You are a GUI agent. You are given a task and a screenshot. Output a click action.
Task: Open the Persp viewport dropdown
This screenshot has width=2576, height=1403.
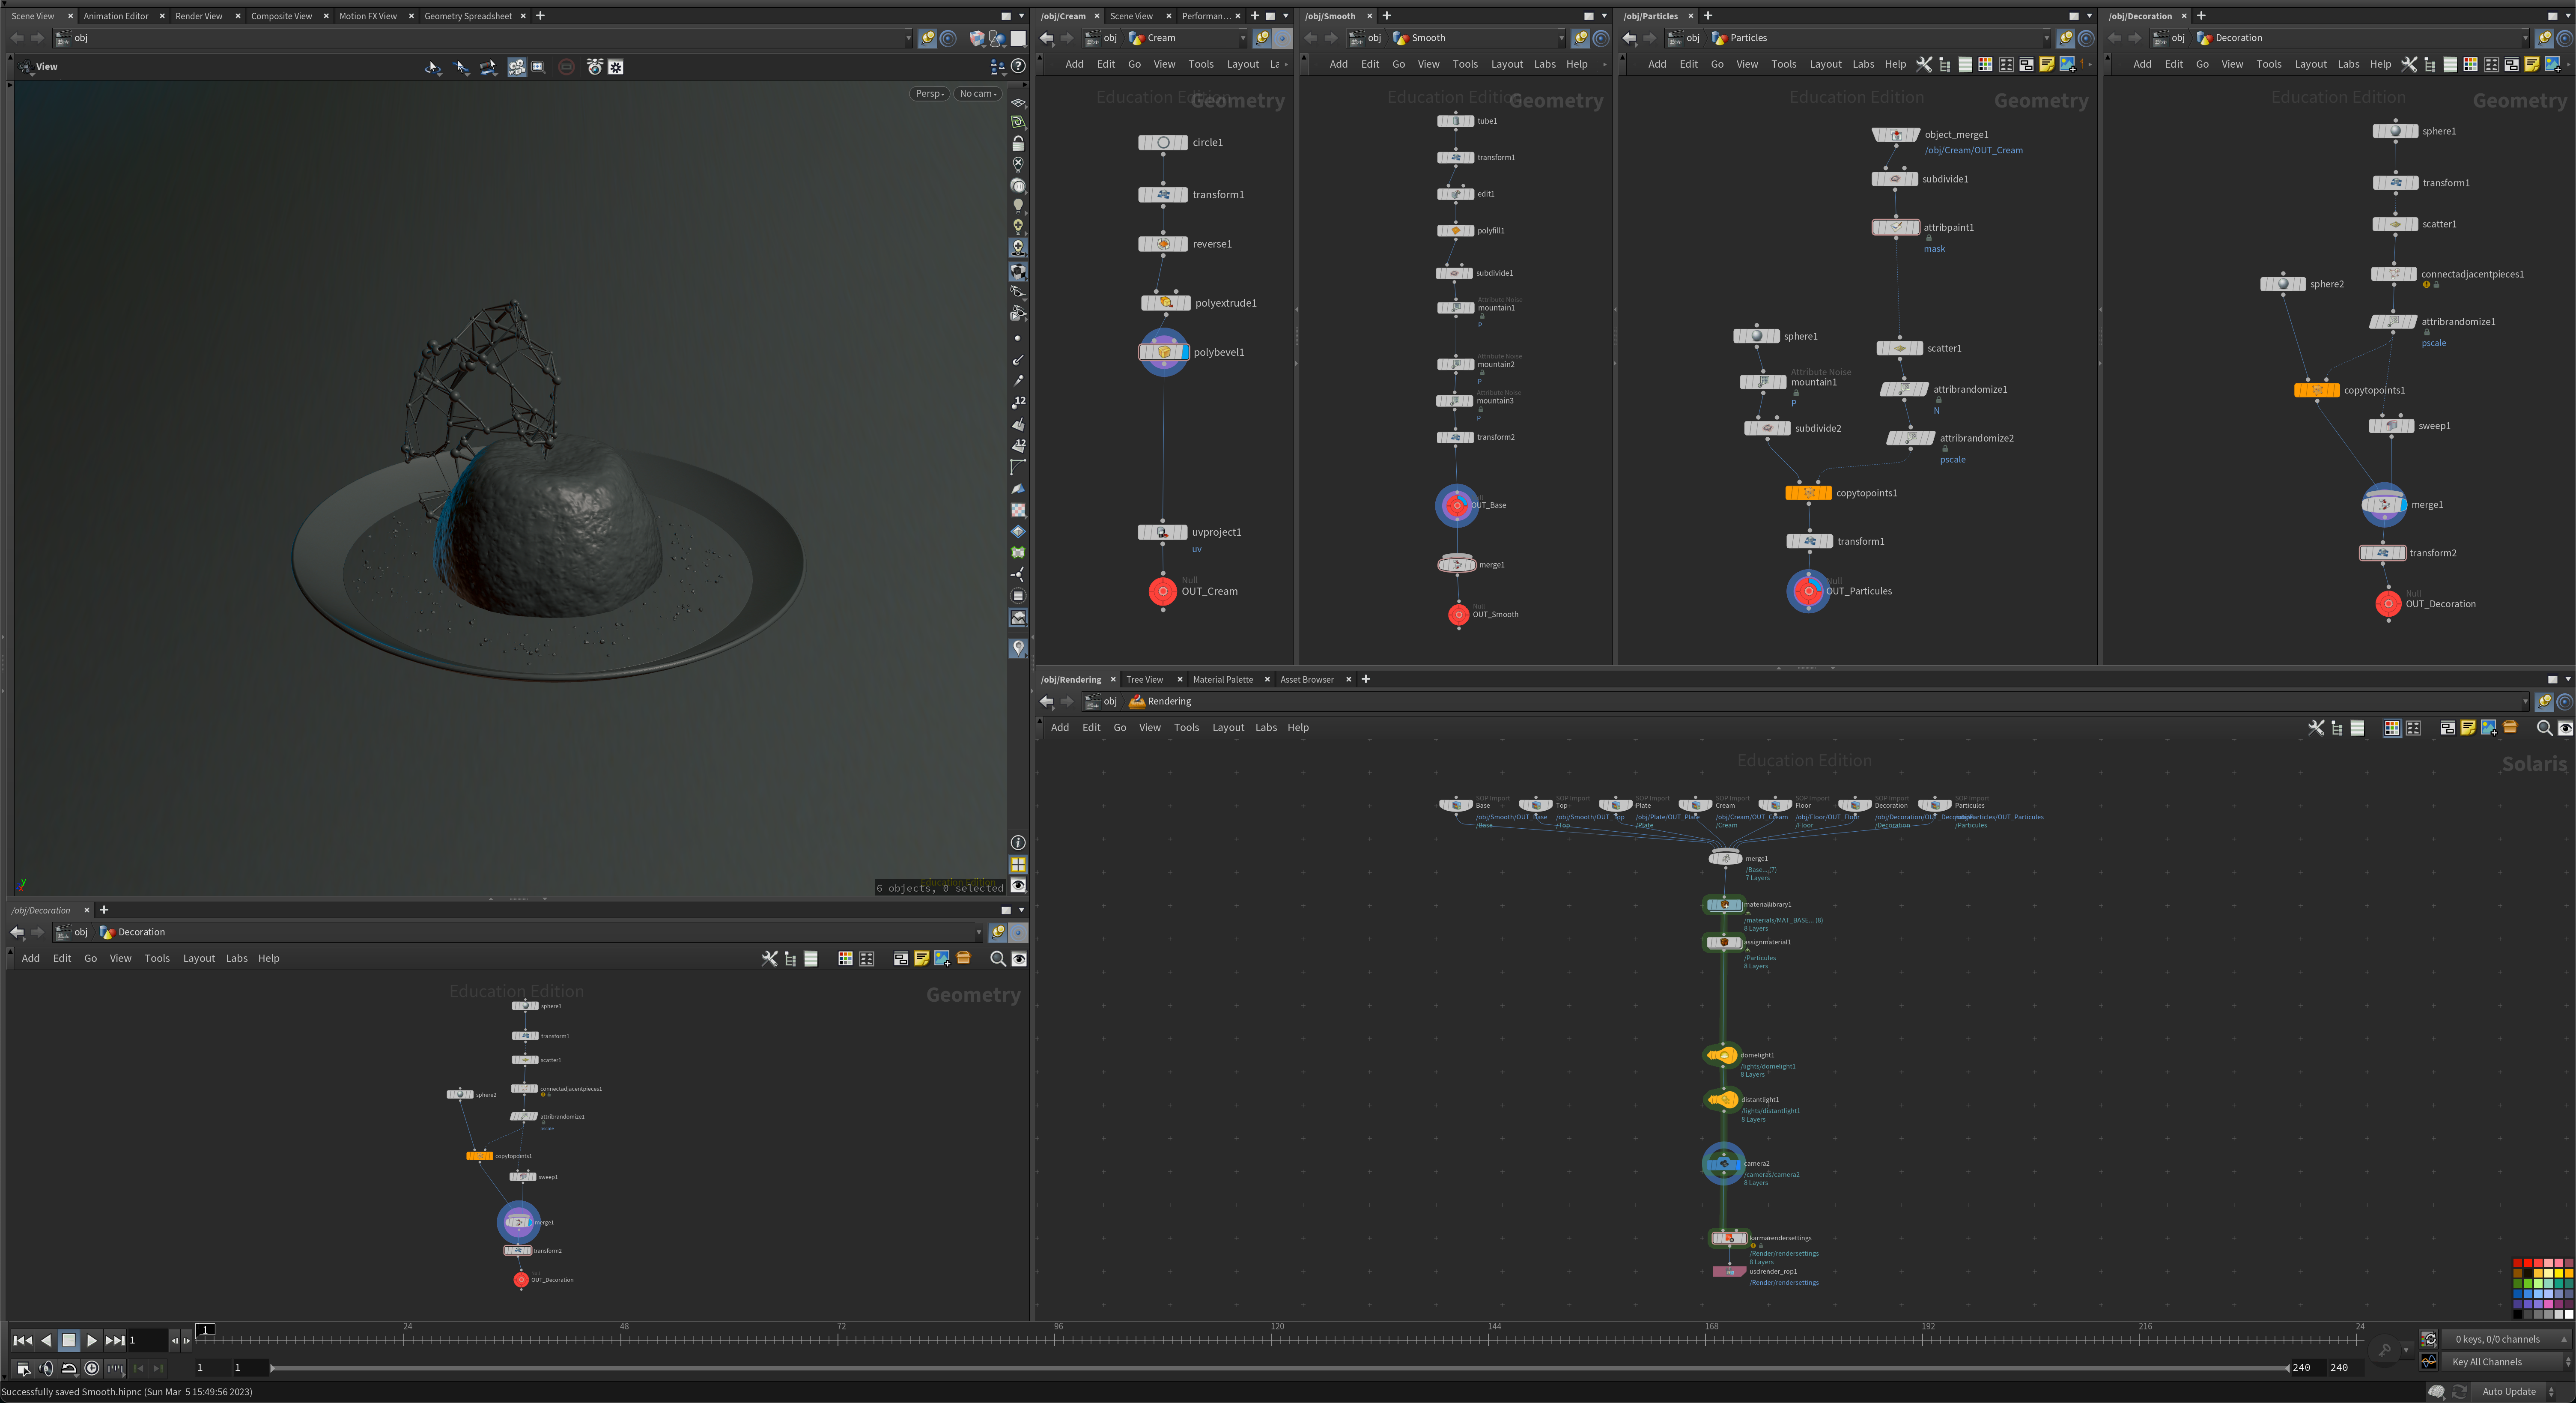929,94
